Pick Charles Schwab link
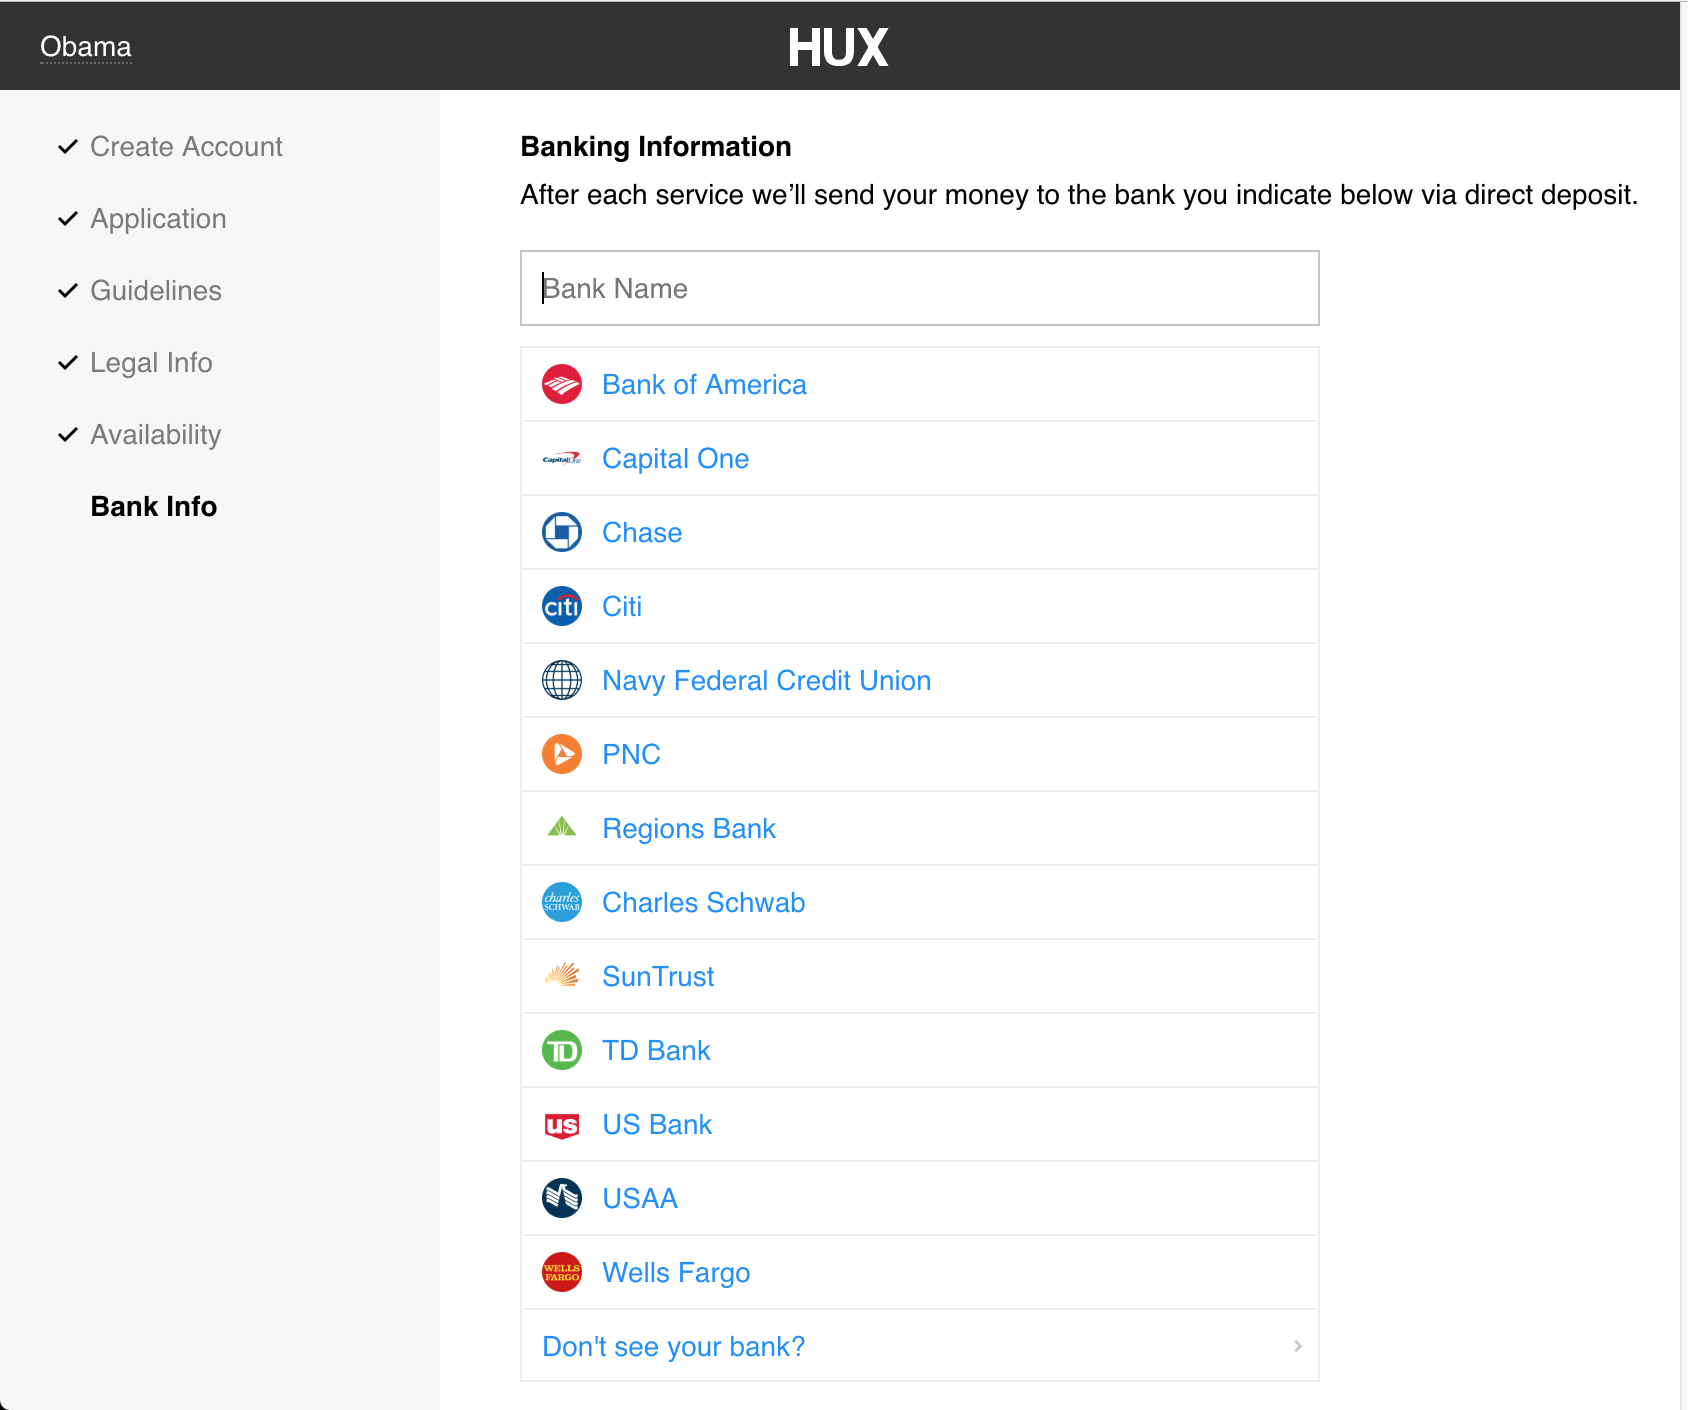Image resolution: width=1688 pixels, height=1410 pixels. [704, 903]
